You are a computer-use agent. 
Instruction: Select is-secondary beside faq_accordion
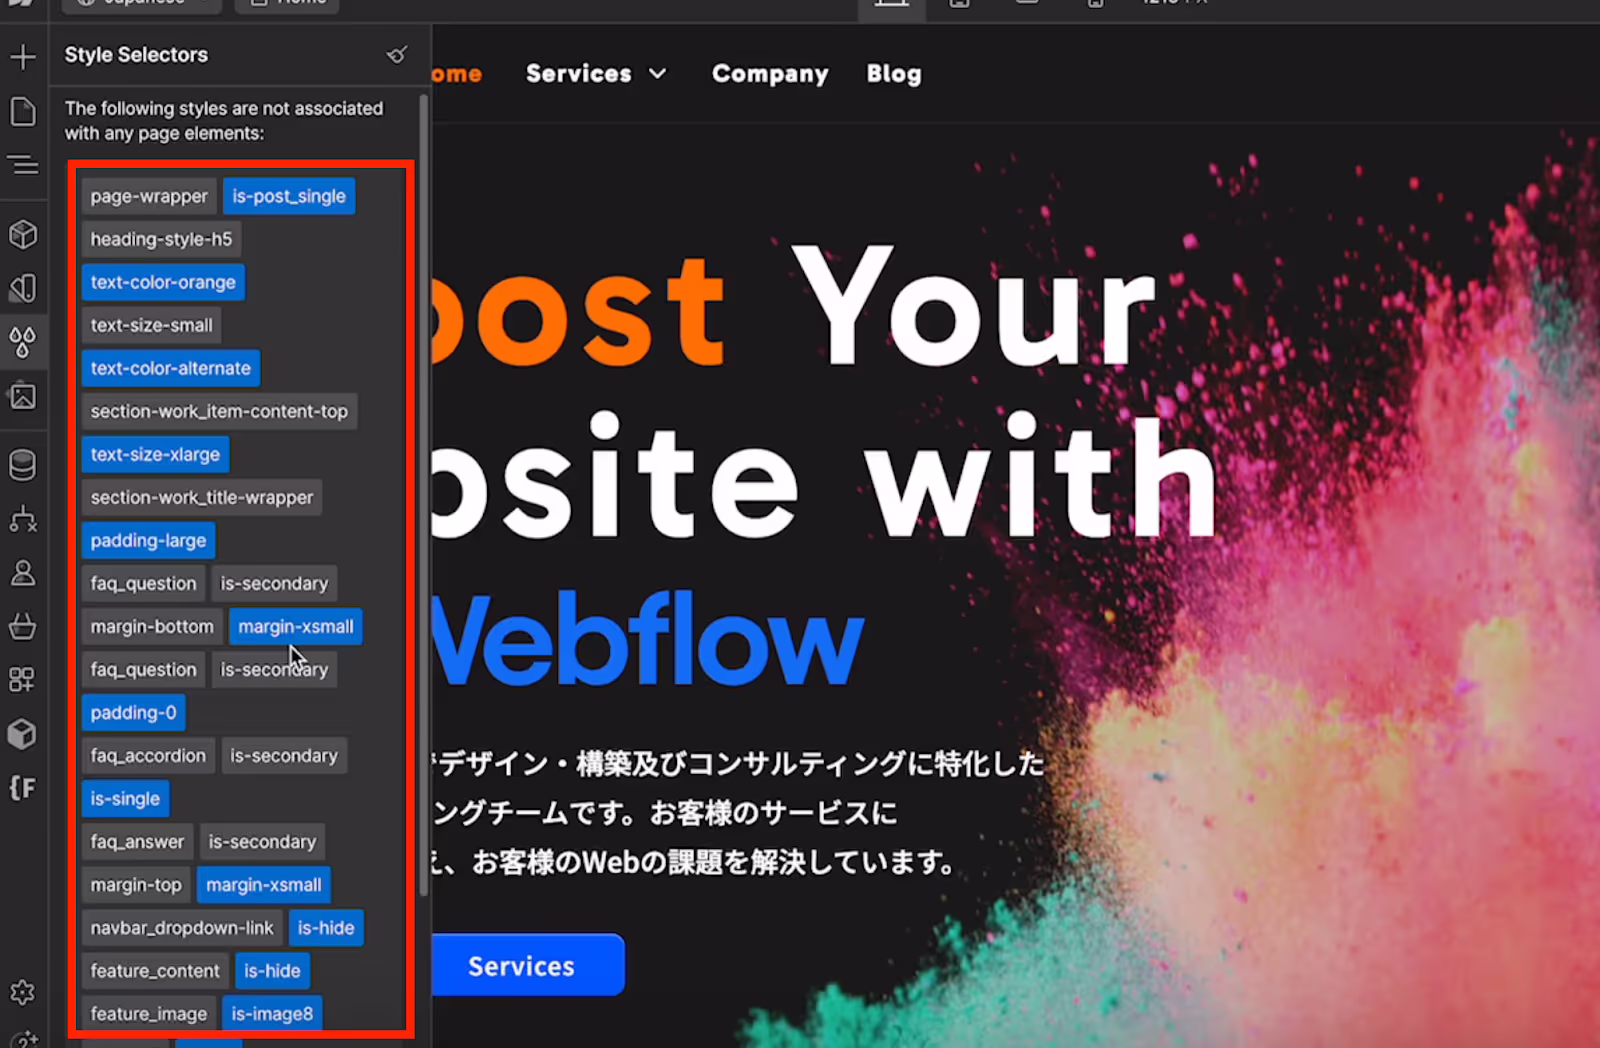pyautogui.click(x=284, y=756)
